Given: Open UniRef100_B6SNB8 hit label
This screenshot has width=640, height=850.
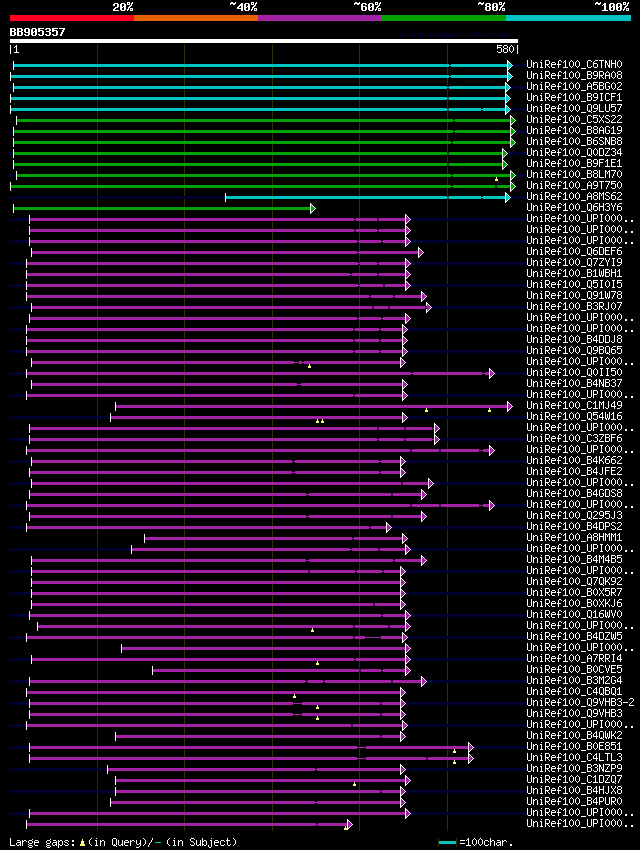Looking at the screenshot, I should coord(574,141).
